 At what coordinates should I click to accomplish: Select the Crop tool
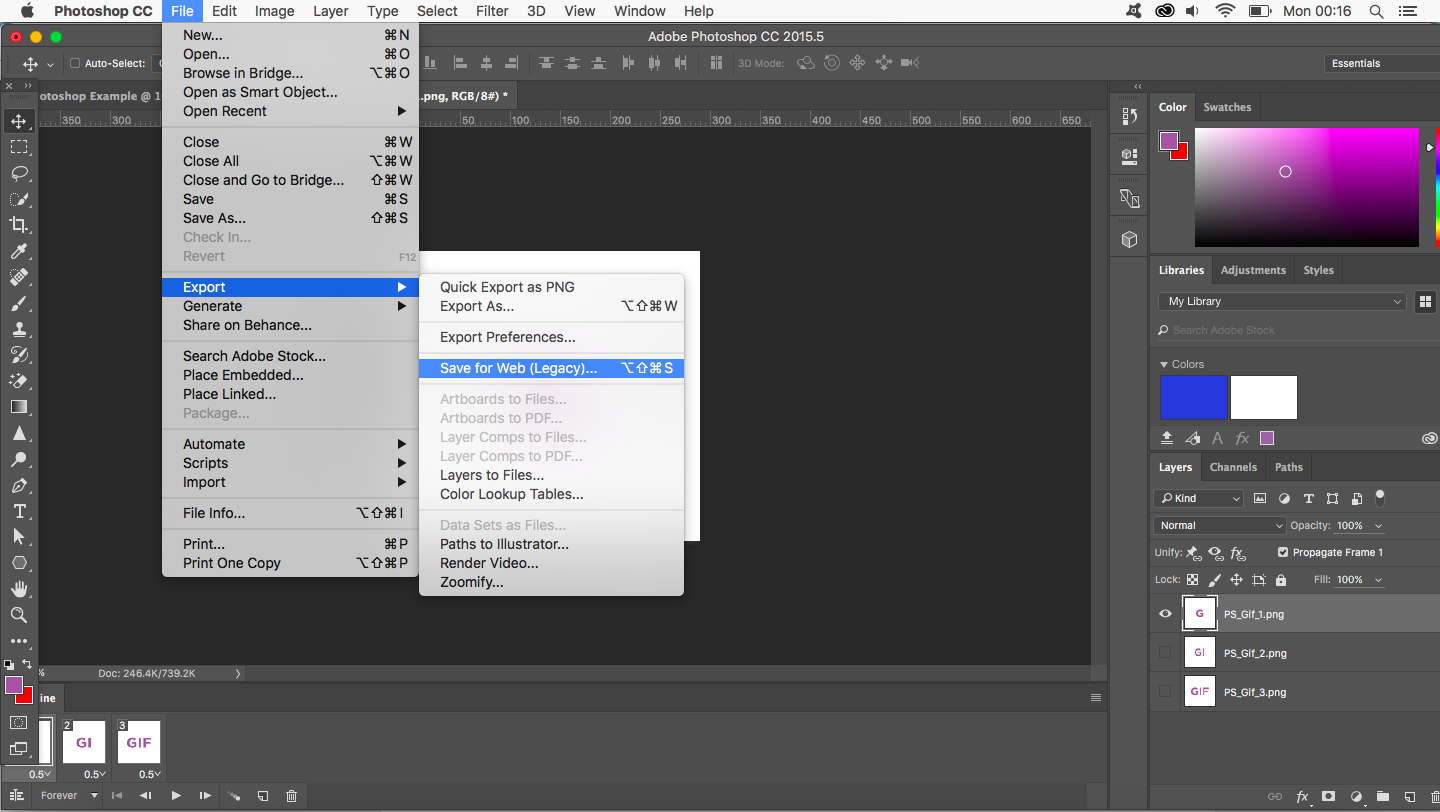click(x=18, y=225)
